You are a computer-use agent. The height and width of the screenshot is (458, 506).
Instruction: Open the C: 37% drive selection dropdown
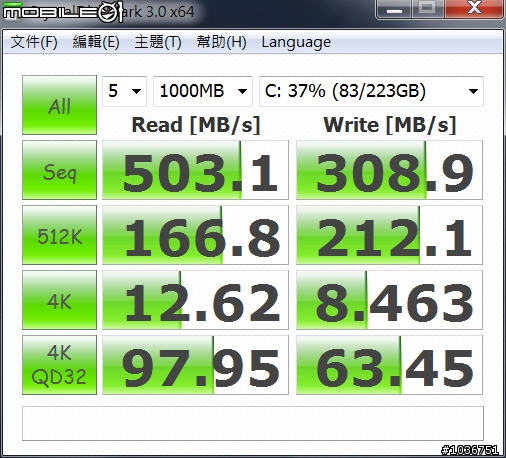[x=371, y=91]
